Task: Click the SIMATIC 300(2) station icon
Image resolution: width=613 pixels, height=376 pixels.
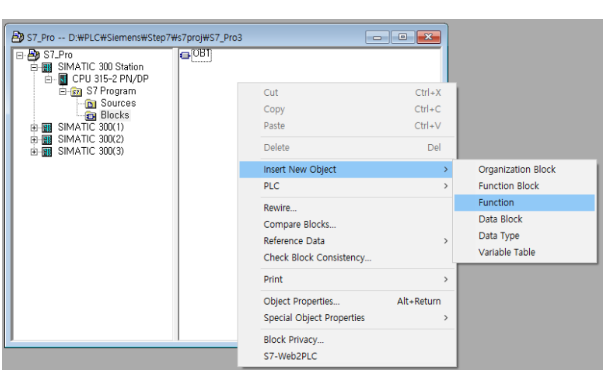Action: click(47, 140)
